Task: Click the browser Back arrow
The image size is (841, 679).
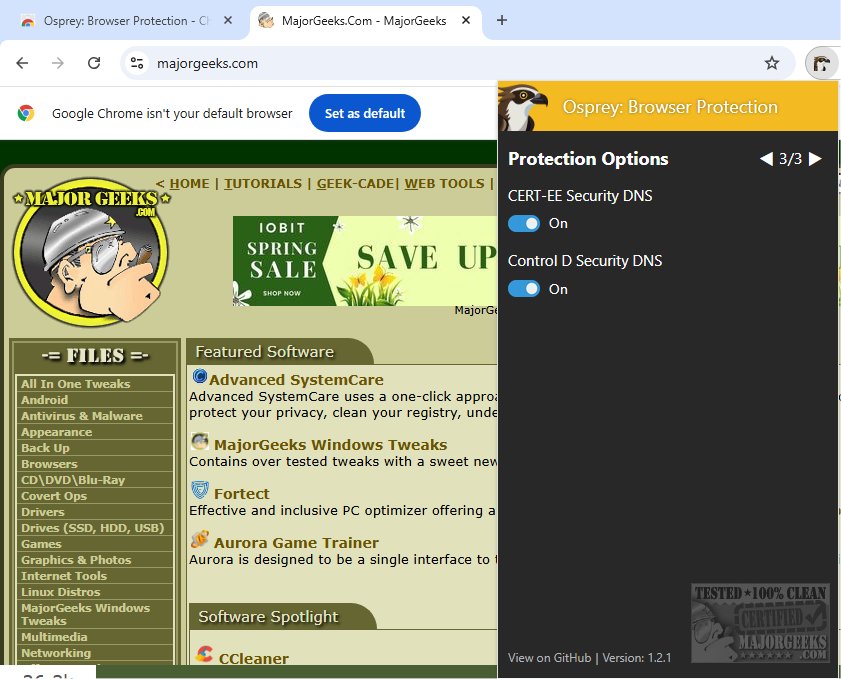Action: [x=22, y=63]
